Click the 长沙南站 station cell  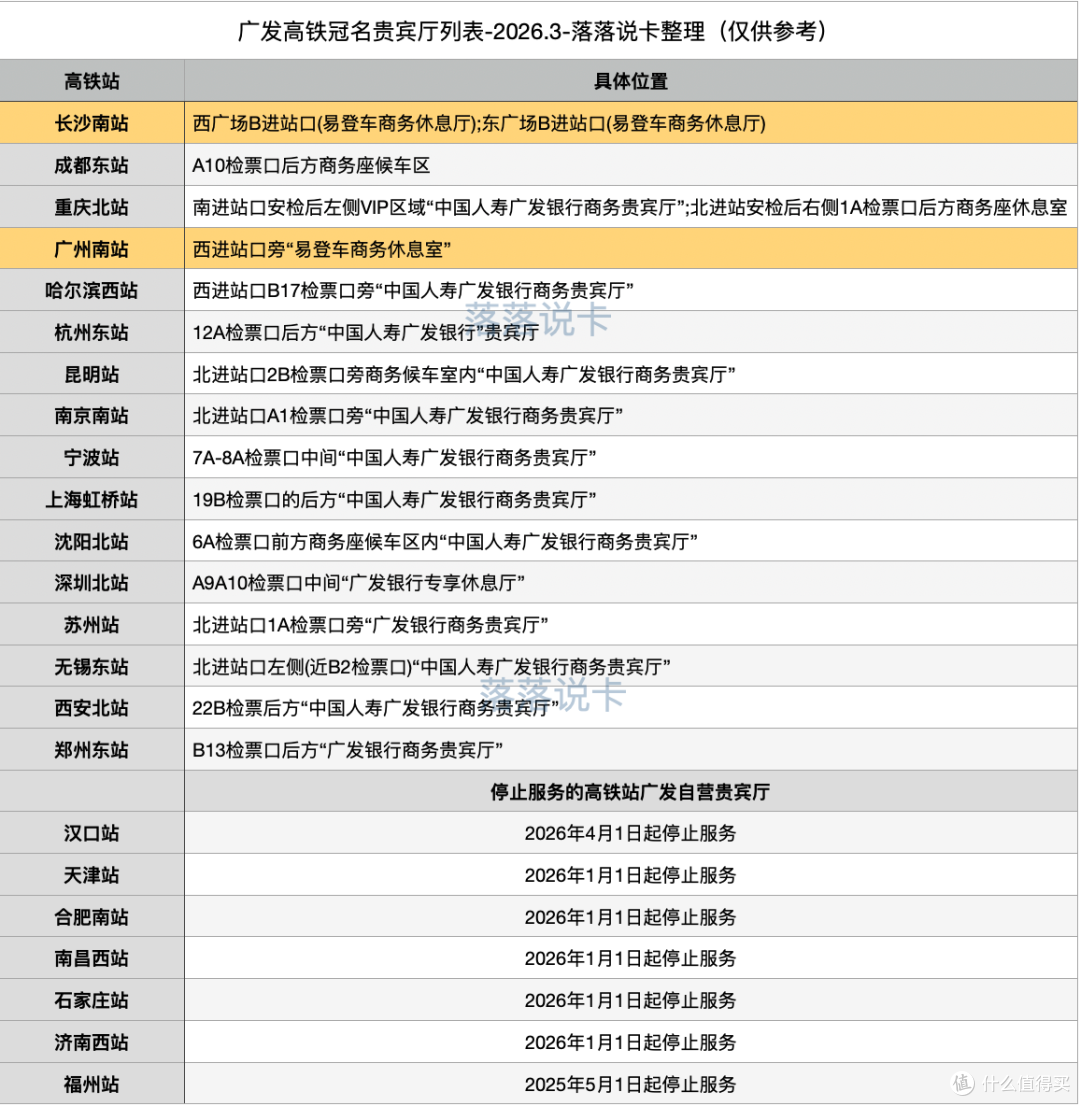[92, 123]
